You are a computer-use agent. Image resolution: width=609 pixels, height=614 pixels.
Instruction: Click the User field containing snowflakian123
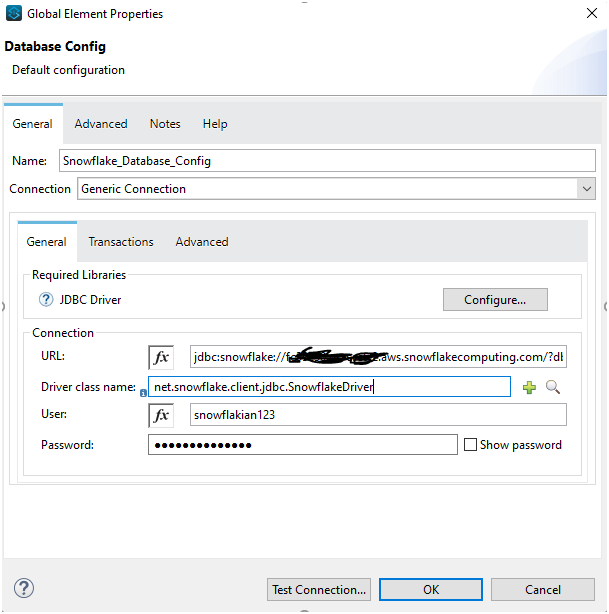(378, 415)
